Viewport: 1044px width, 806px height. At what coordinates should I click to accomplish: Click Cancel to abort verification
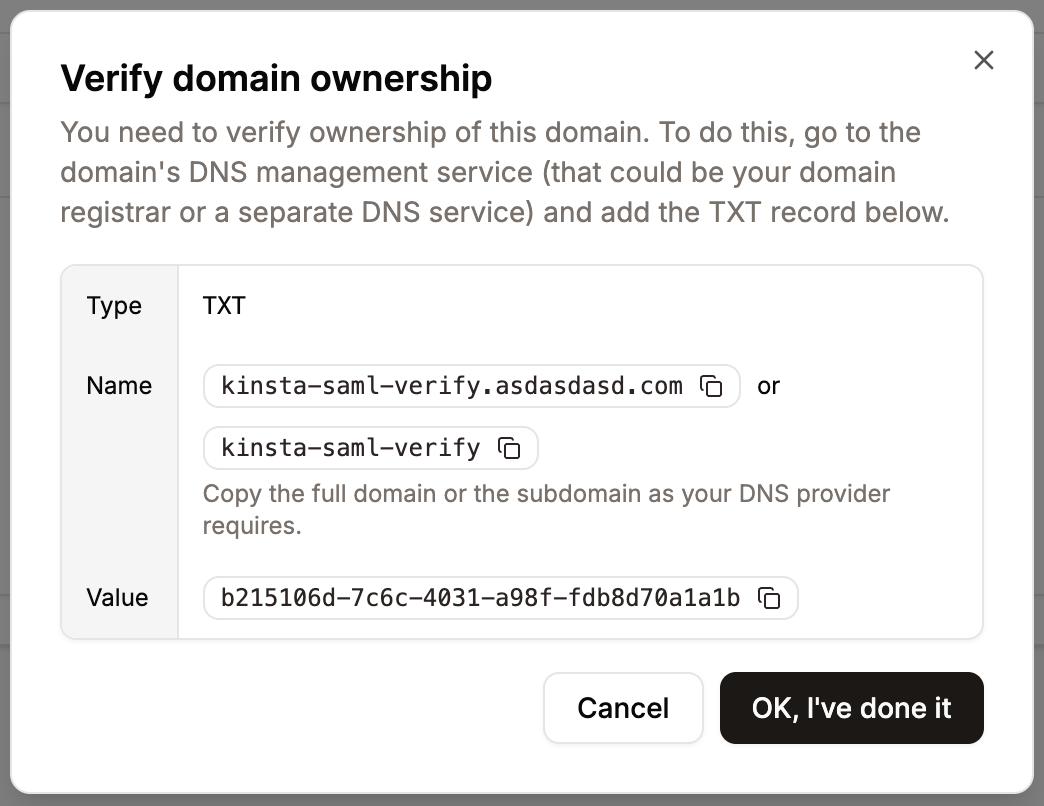point(623,708)
